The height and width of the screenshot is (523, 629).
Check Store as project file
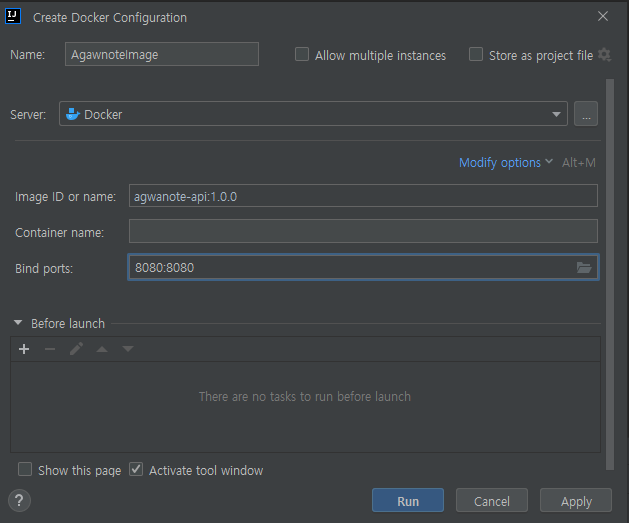(476, 54)
